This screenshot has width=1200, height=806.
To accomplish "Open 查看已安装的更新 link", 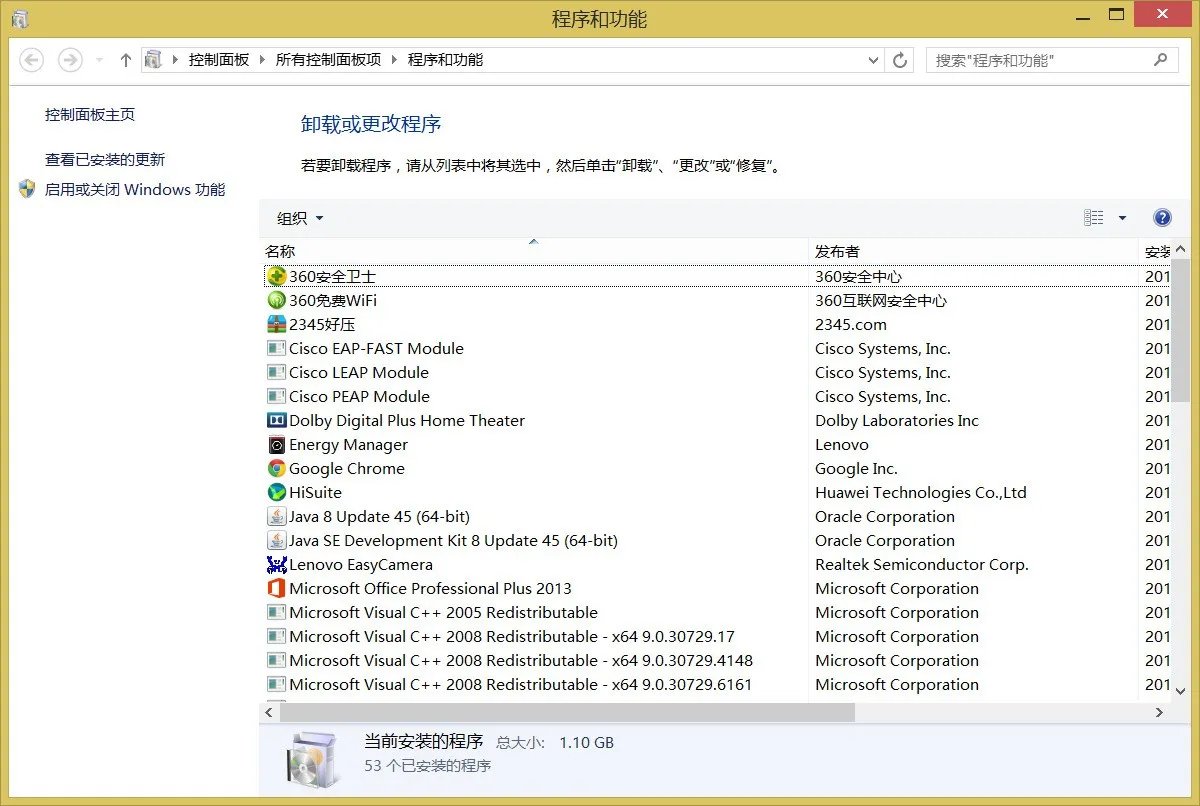I will coord(104,158).
